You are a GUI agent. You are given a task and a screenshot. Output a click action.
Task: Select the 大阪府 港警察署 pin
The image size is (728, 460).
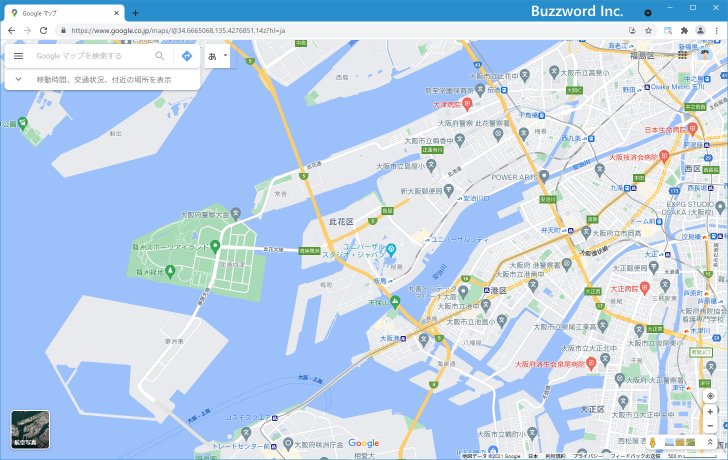tap(566, 264)
